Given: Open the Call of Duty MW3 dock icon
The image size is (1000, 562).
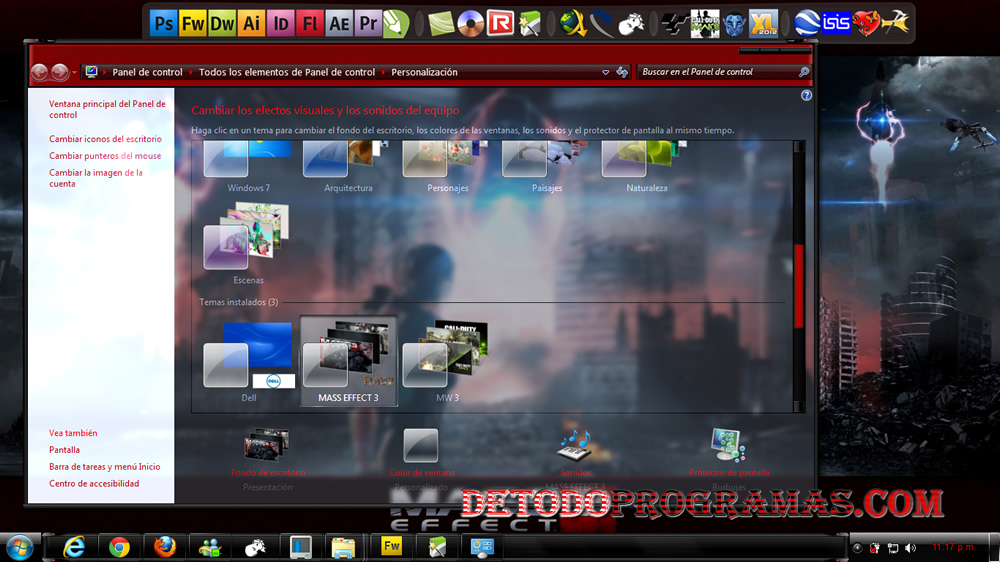Looking at the screenshot, I should [x=705, y=24].
